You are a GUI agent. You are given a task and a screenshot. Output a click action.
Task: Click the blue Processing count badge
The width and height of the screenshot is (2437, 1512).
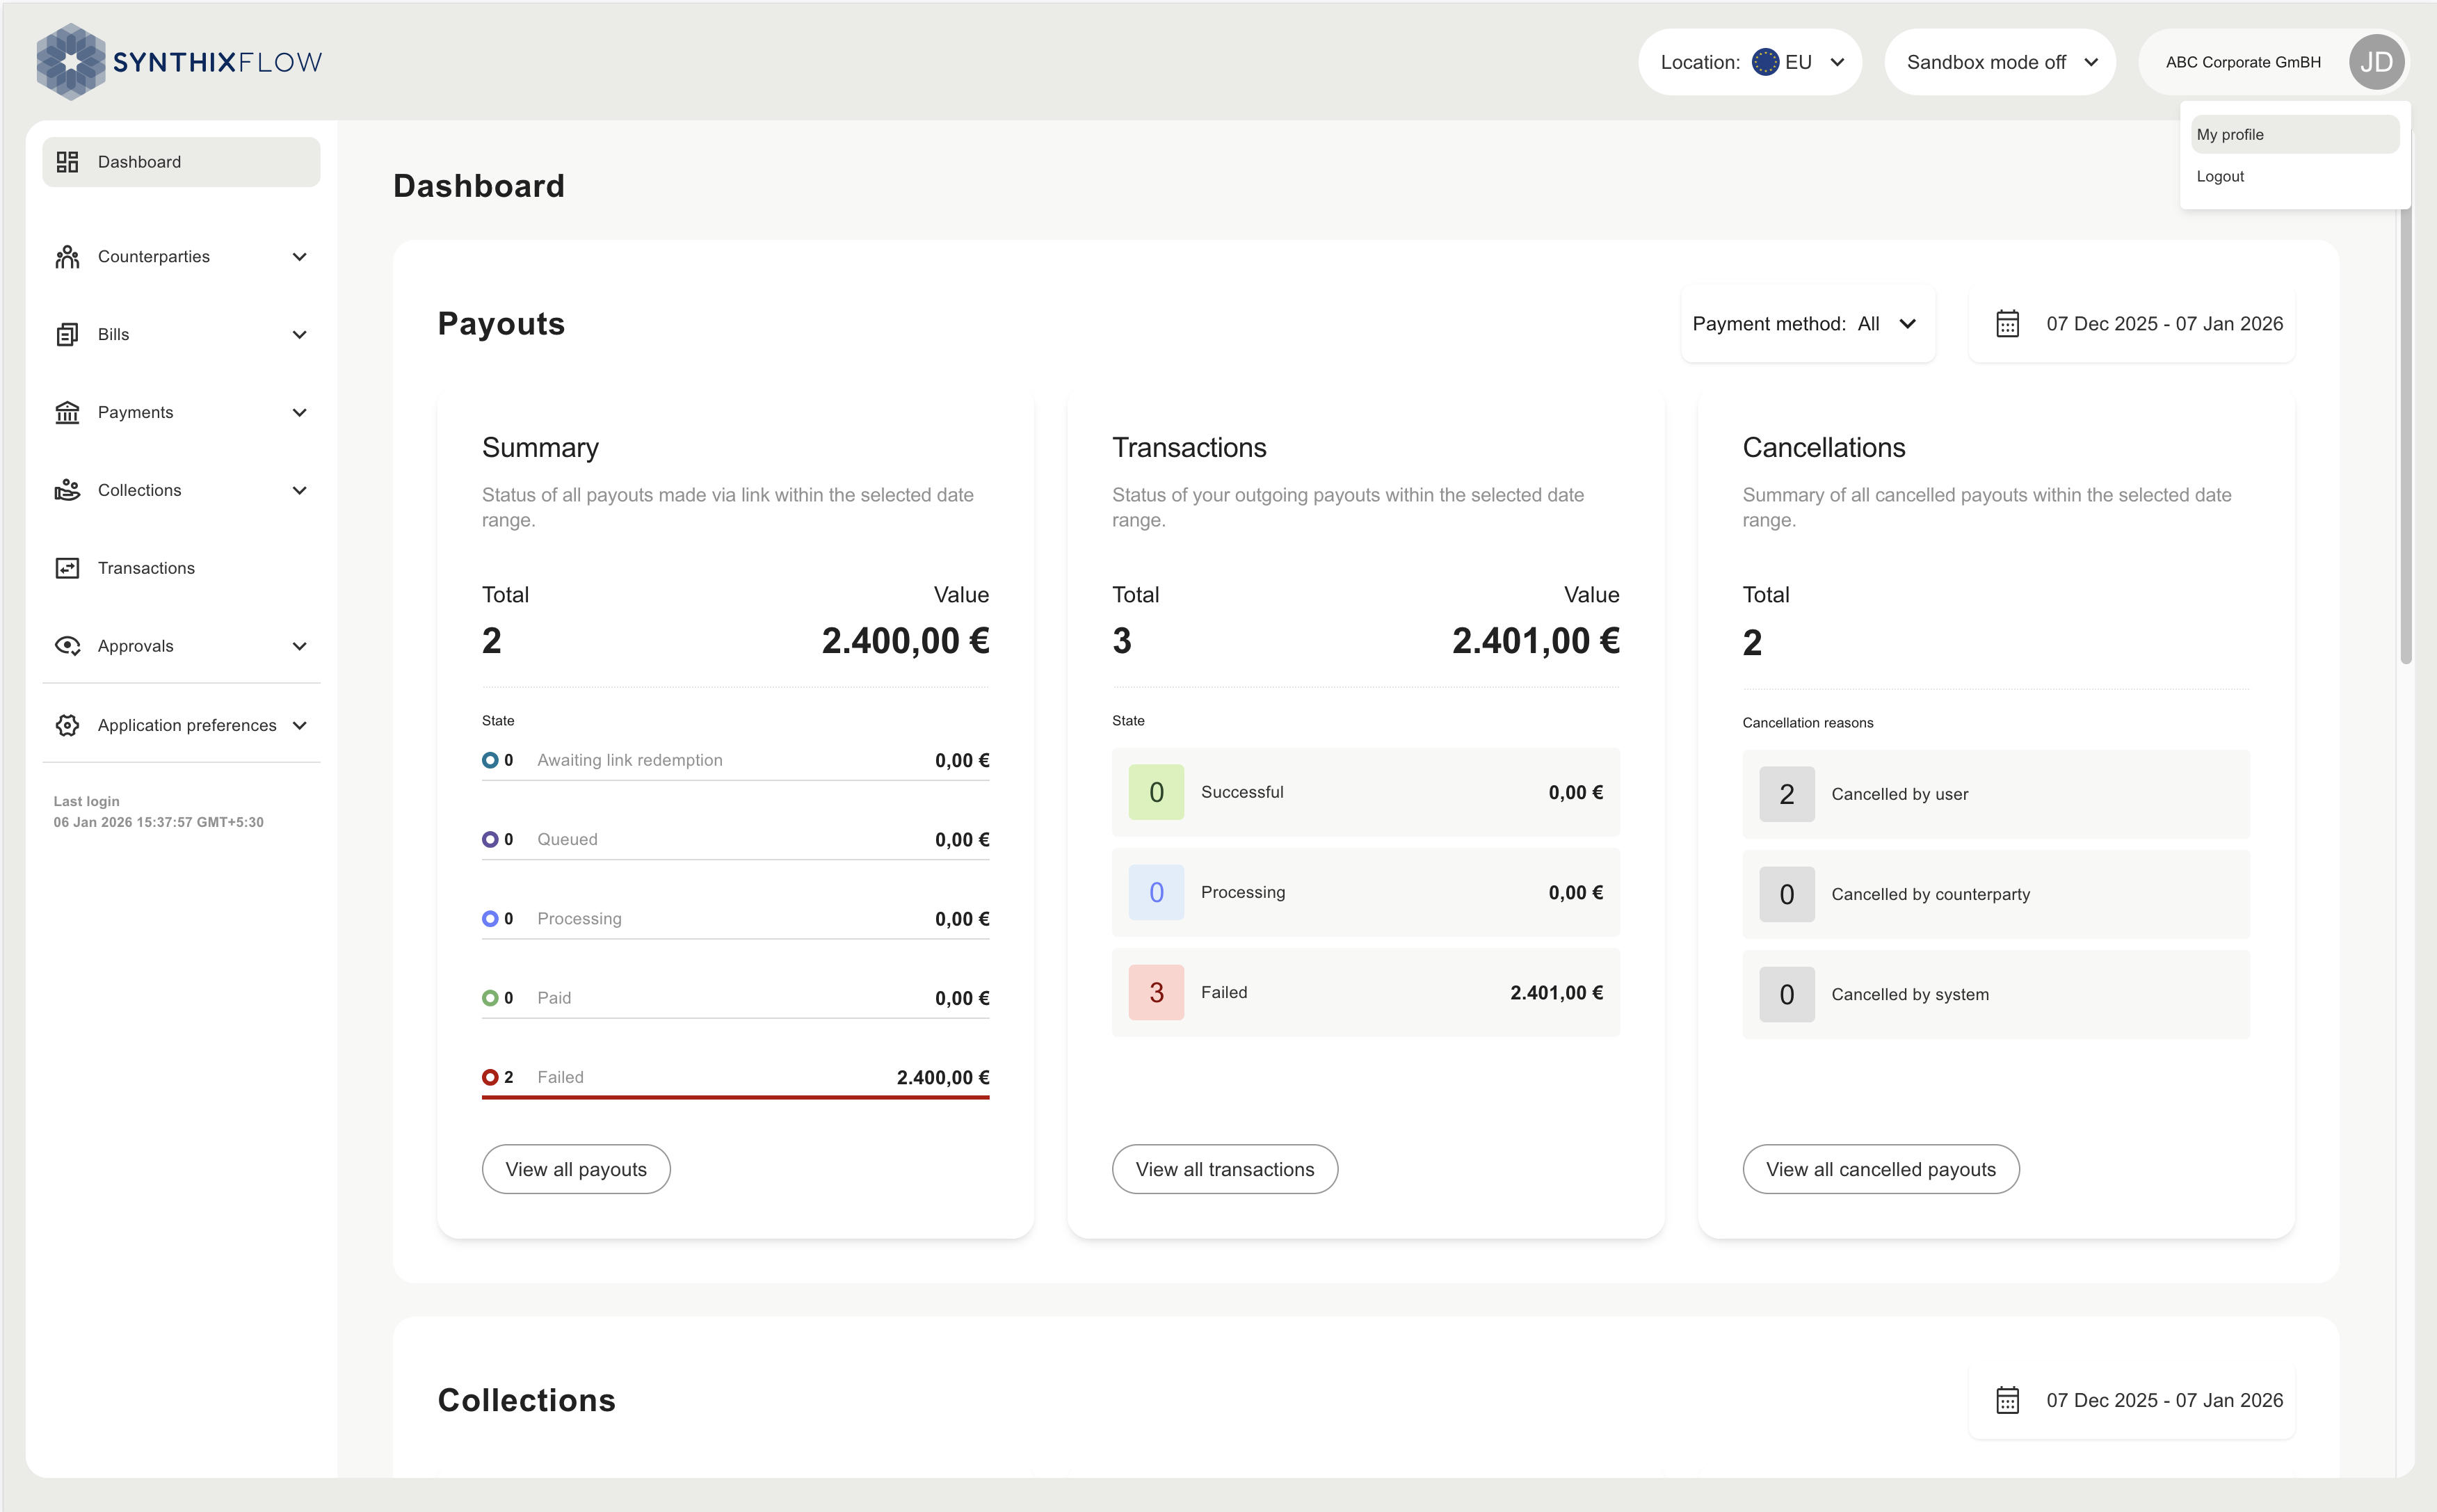(1156, 892)
